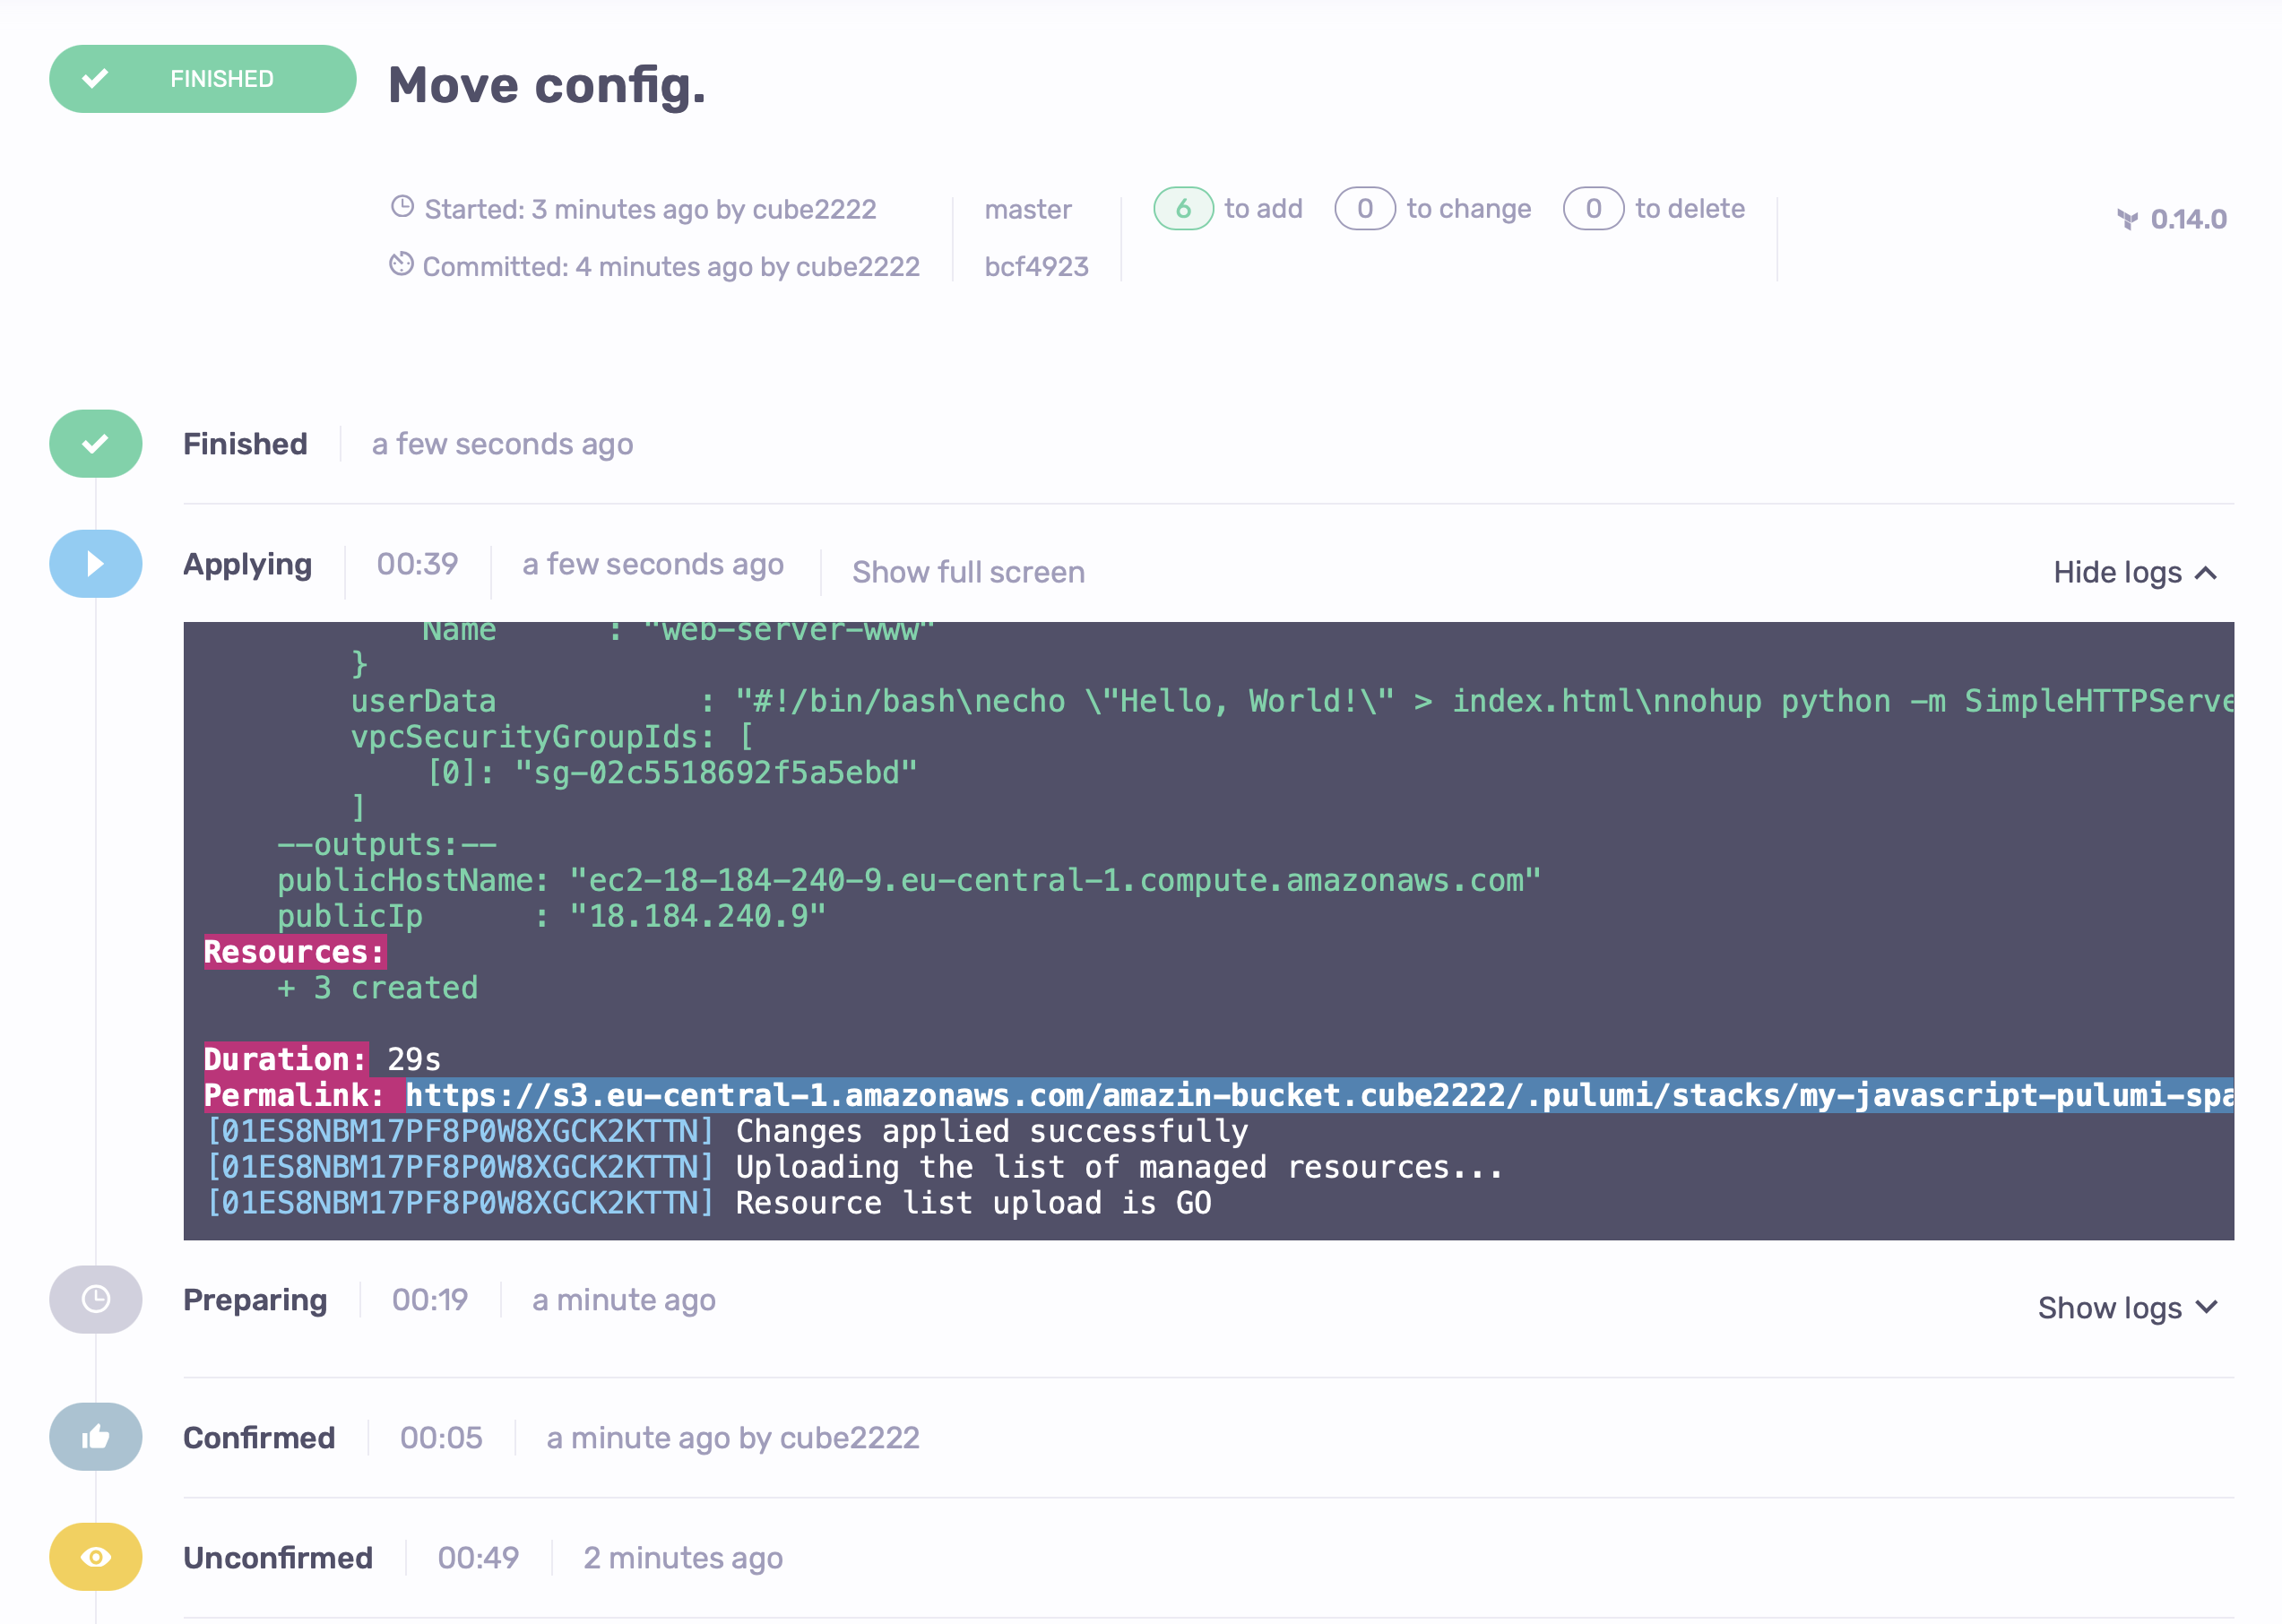
Task: Click the chevron next to Hide logs
Action: pos(2206,573)
